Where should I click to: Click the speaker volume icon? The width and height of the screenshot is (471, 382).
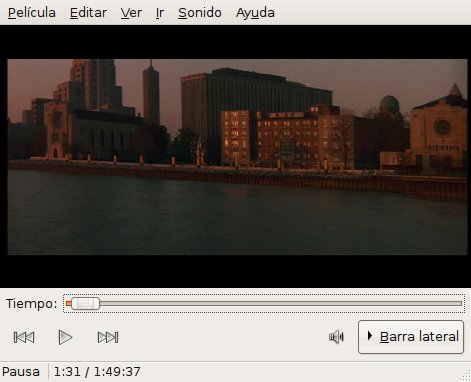coord(336,337)
